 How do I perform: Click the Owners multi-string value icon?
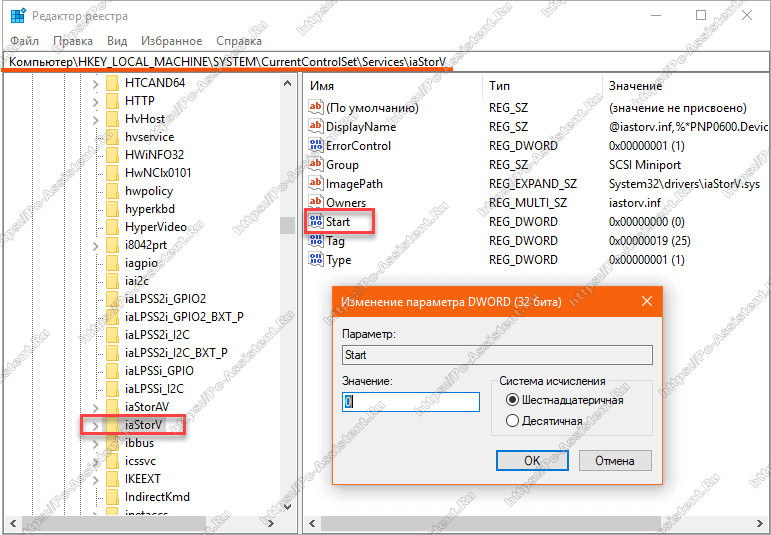click(315, 203)
